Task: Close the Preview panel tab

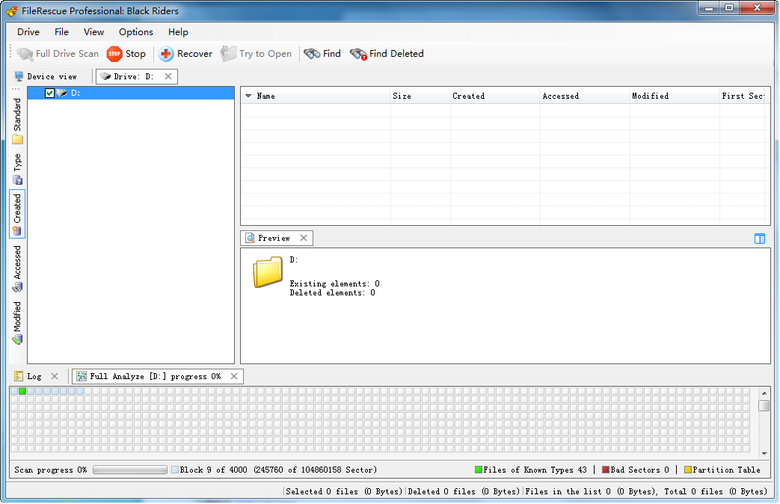Action: click(304, 238)
